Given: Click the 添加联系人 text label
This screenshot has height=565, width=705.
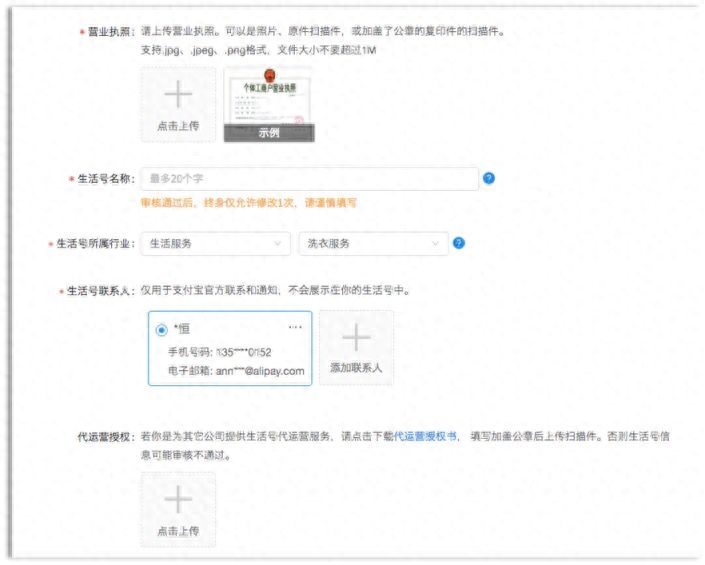Looking at the screenshot, I should pyautogui.click(x=356, y=368).
